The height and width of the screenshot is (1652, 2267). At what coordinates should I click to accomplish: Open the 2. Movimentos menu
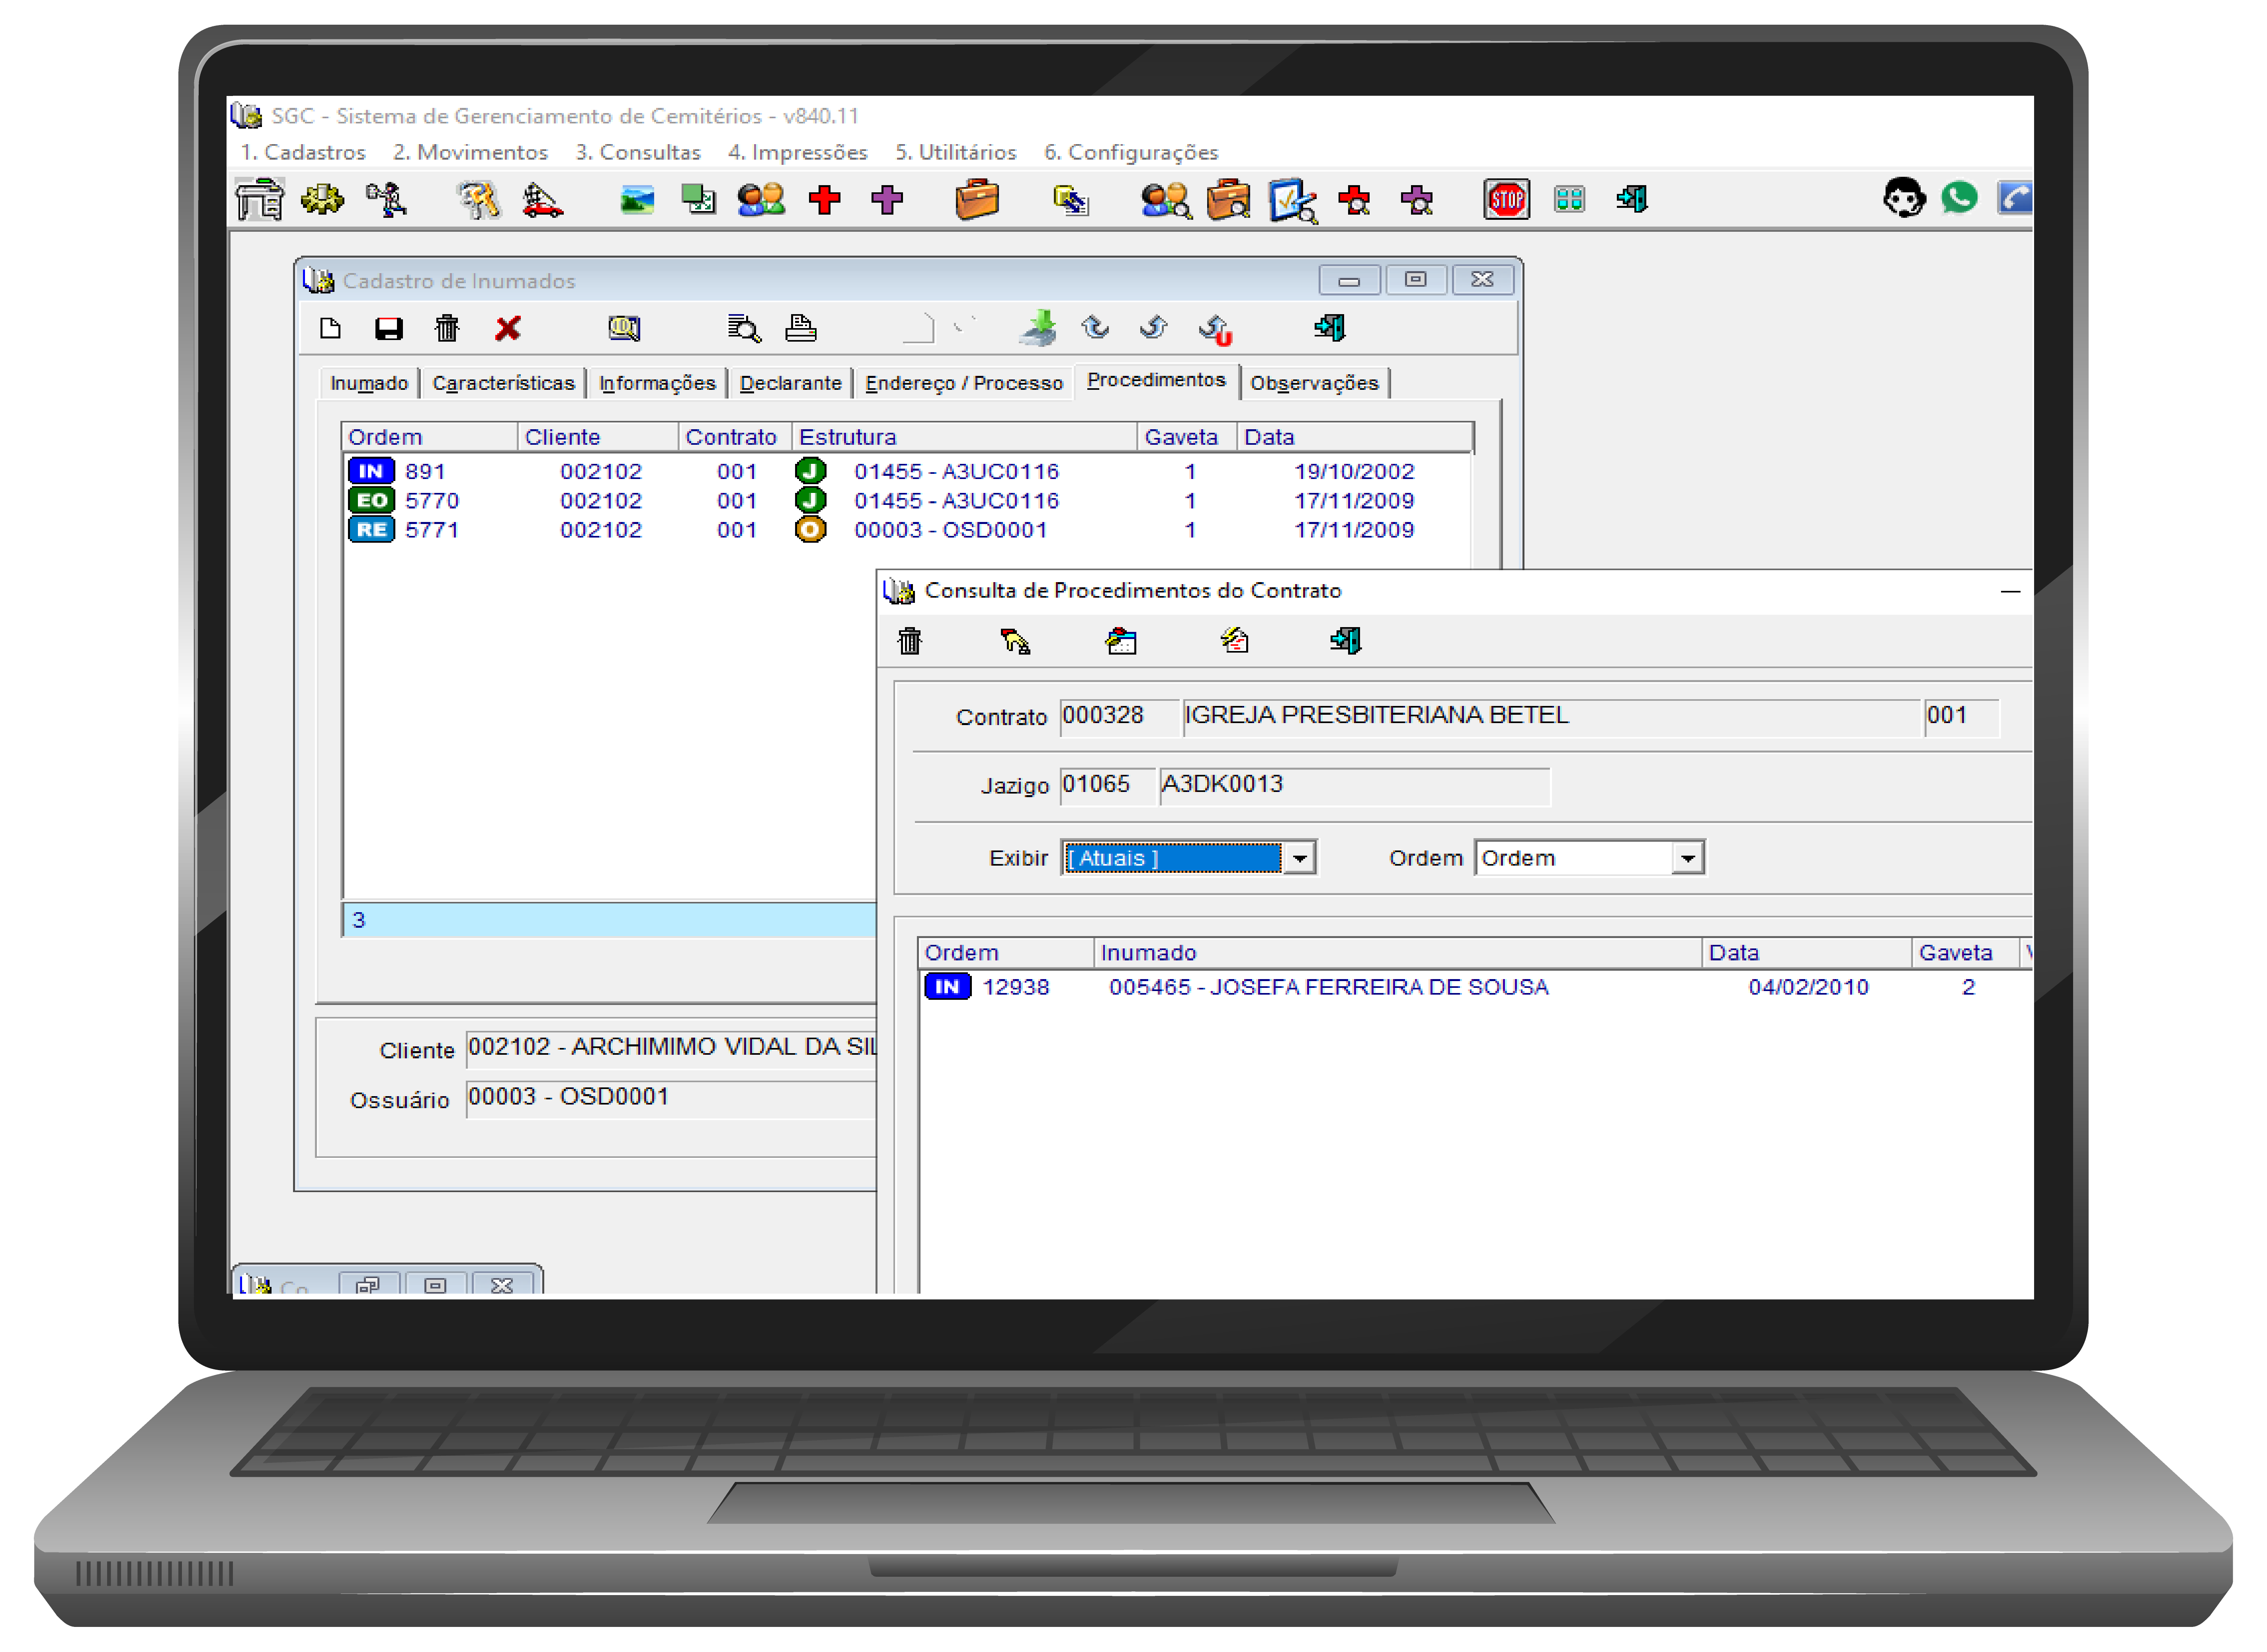pyautogui.click(x=470, y=152)
